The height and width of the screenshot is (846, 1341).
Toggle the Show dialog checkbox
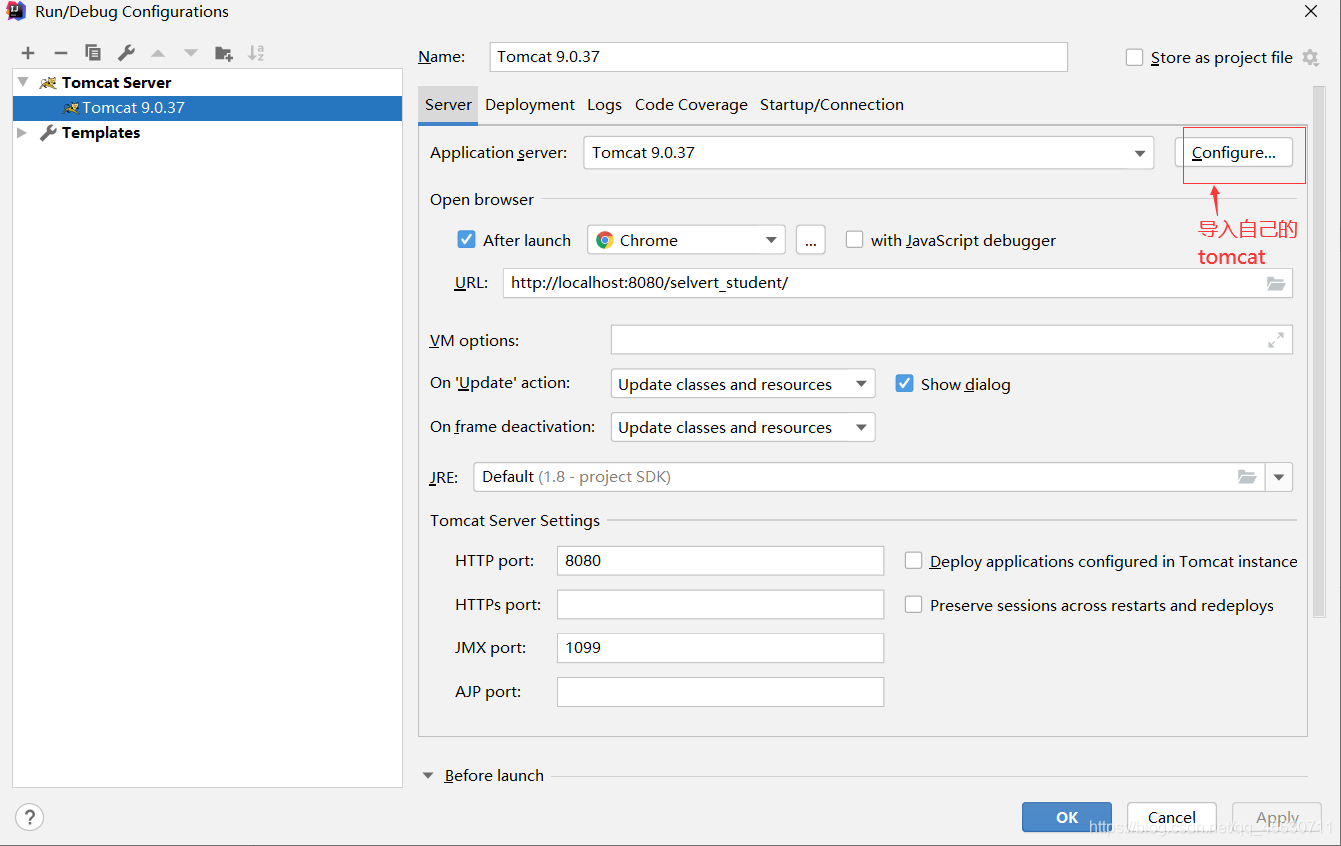point(904,384)
